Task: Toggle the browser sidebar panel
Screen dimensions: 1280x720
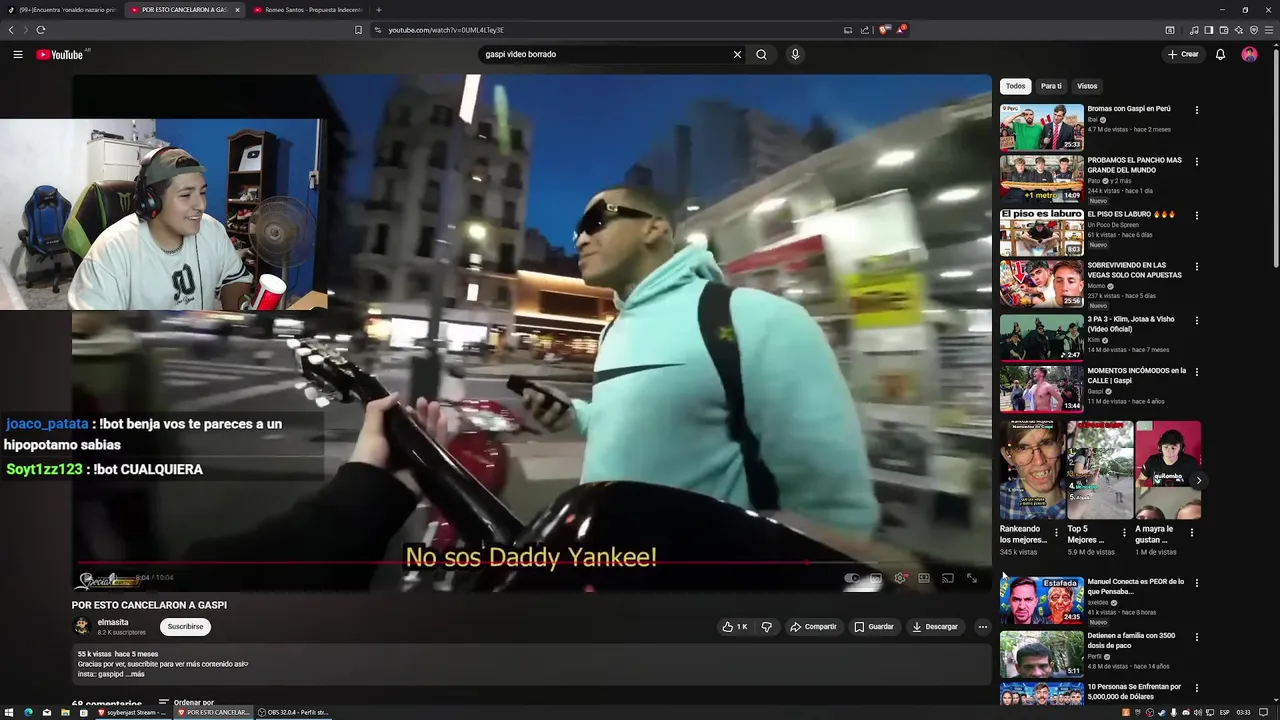Action: pos(1209,30)
